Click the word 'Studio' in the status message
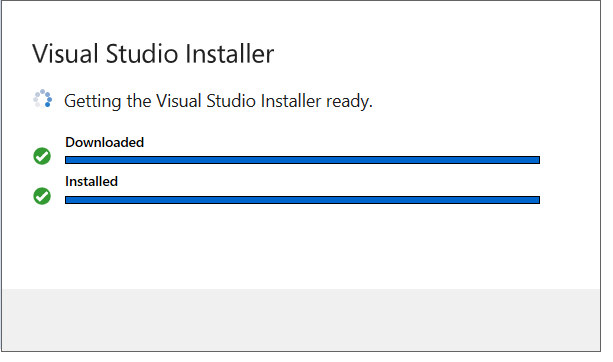613x362 pixels. point(231,101)
